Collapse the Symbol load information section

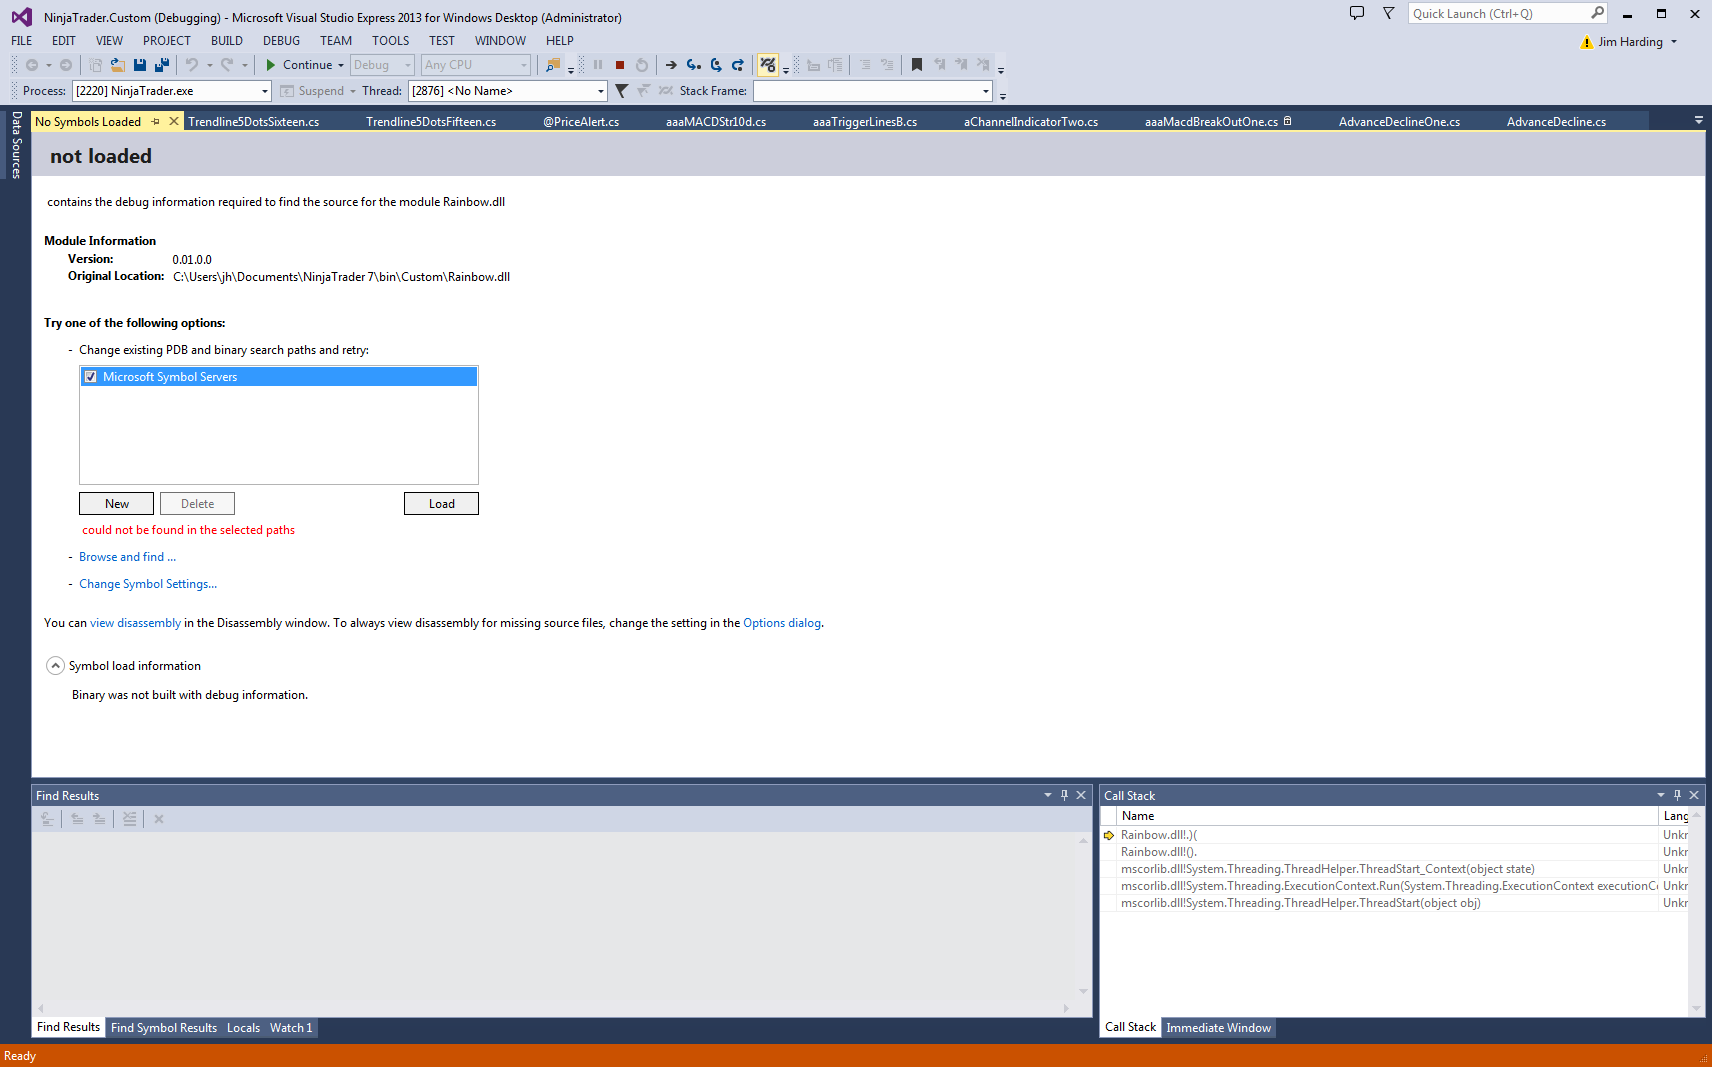click(x=56, y=666)
